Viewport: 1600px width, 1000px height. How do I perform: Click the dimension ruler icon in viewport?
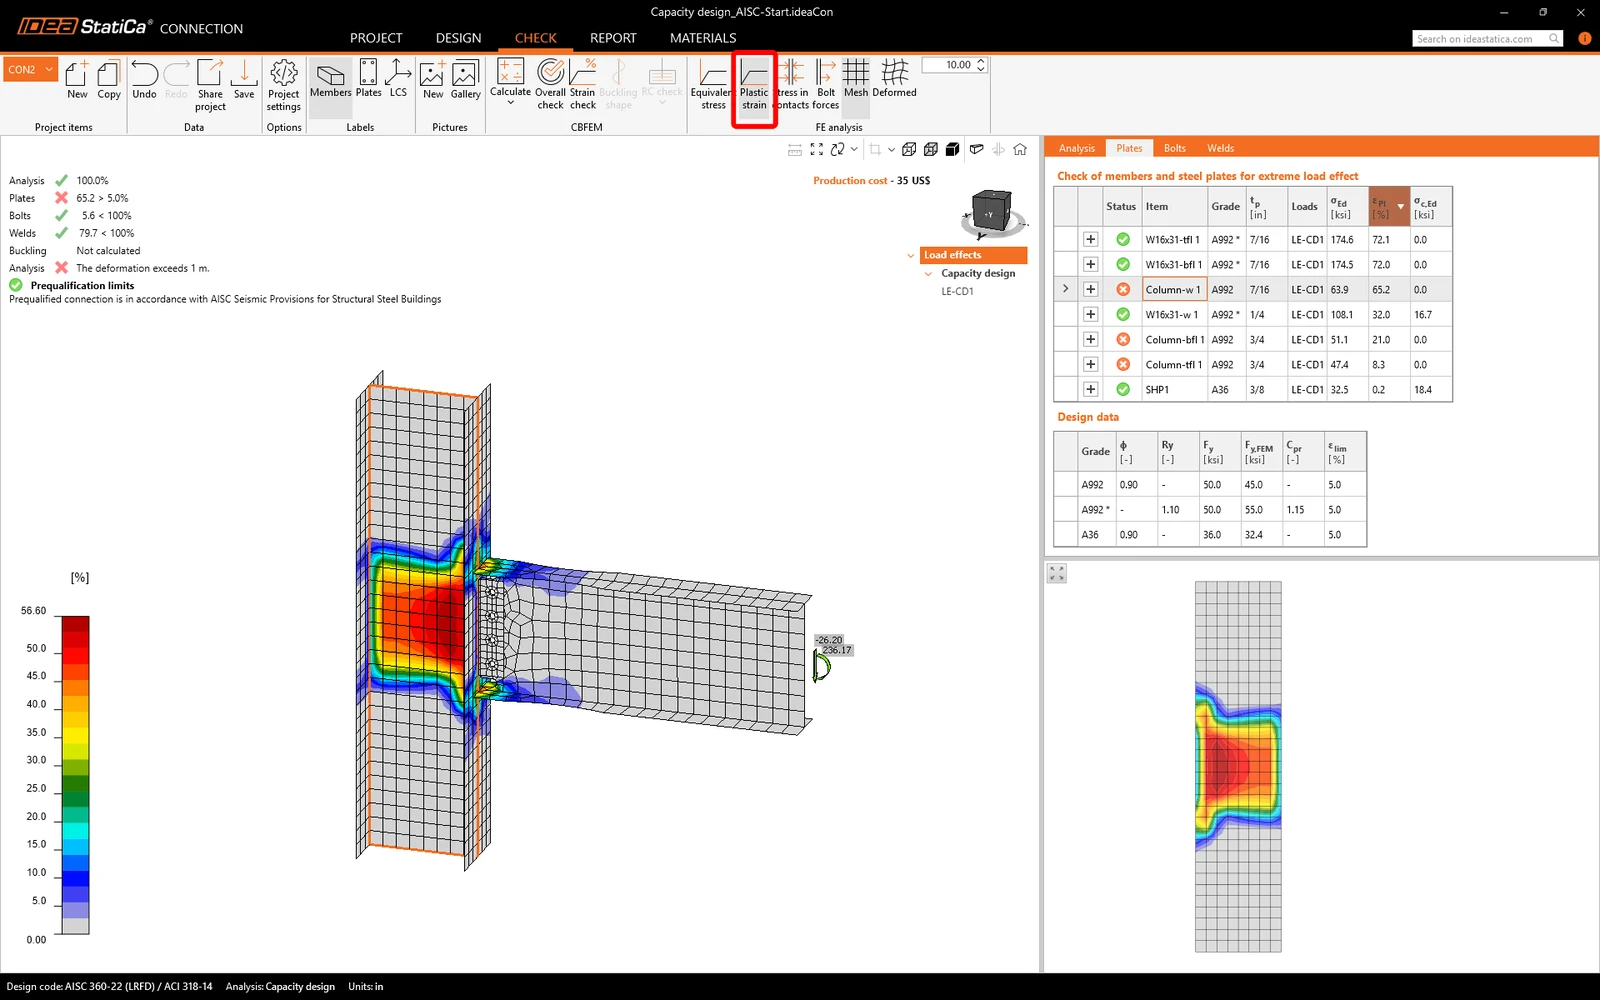click(795, 150)
